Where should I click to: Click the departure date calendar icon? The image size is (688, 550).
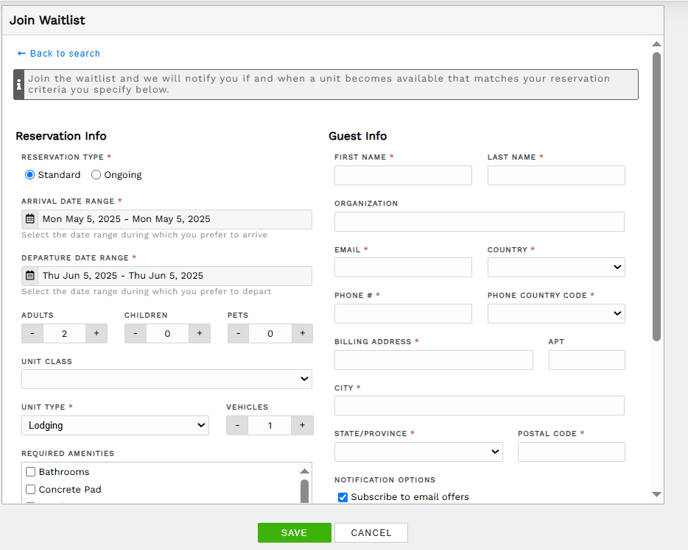(30, 275)
